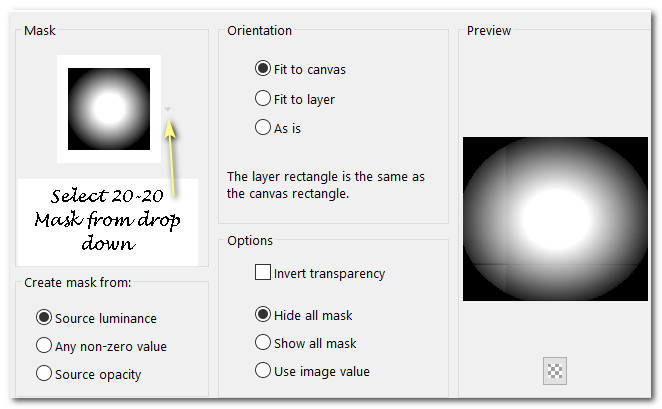Enable Invert transparency checkbox

pyautogui.click(x=263, y=272)
